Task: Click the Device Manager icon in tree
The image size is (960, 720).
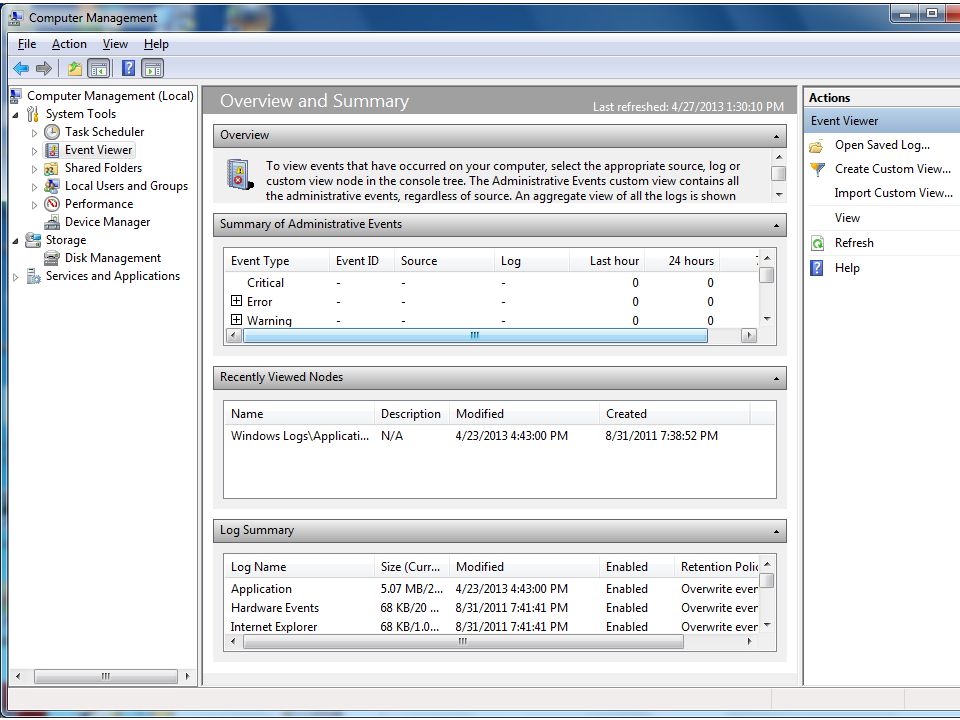Action: click(52, 222)
